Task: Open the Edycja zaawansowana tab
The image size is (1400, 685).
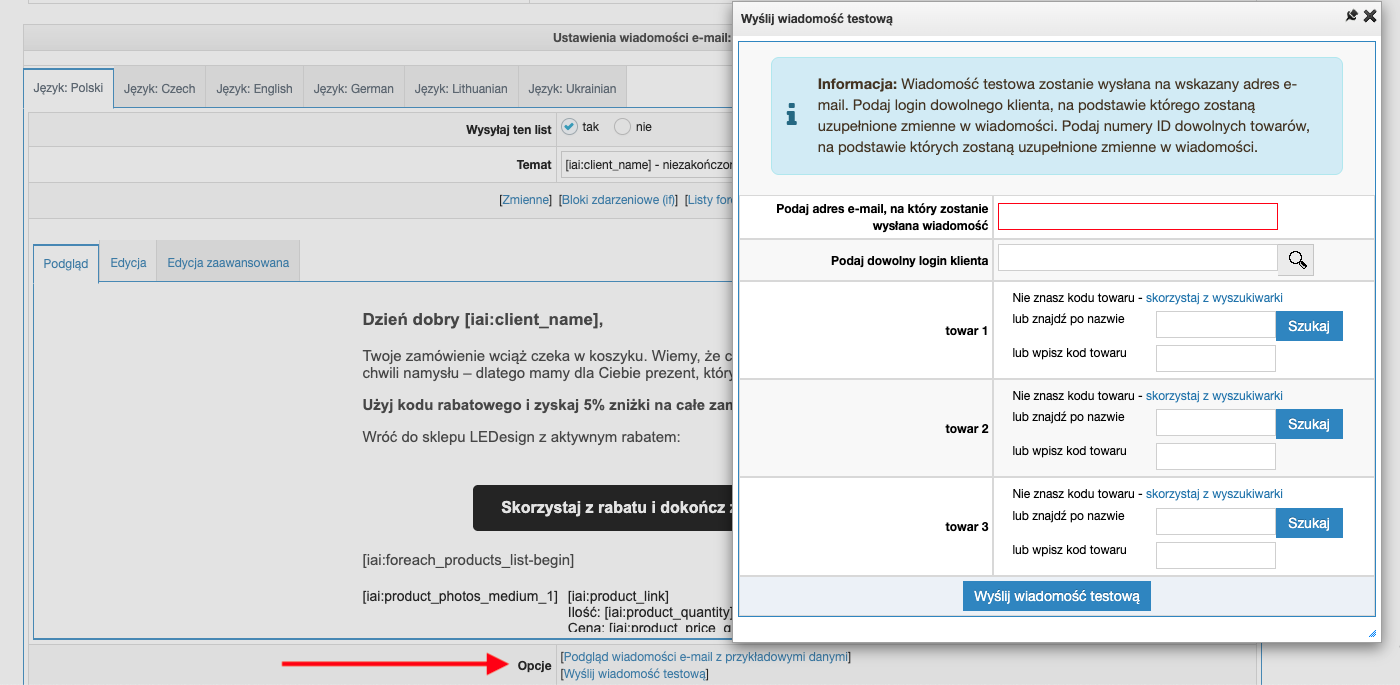Action: 228,263
